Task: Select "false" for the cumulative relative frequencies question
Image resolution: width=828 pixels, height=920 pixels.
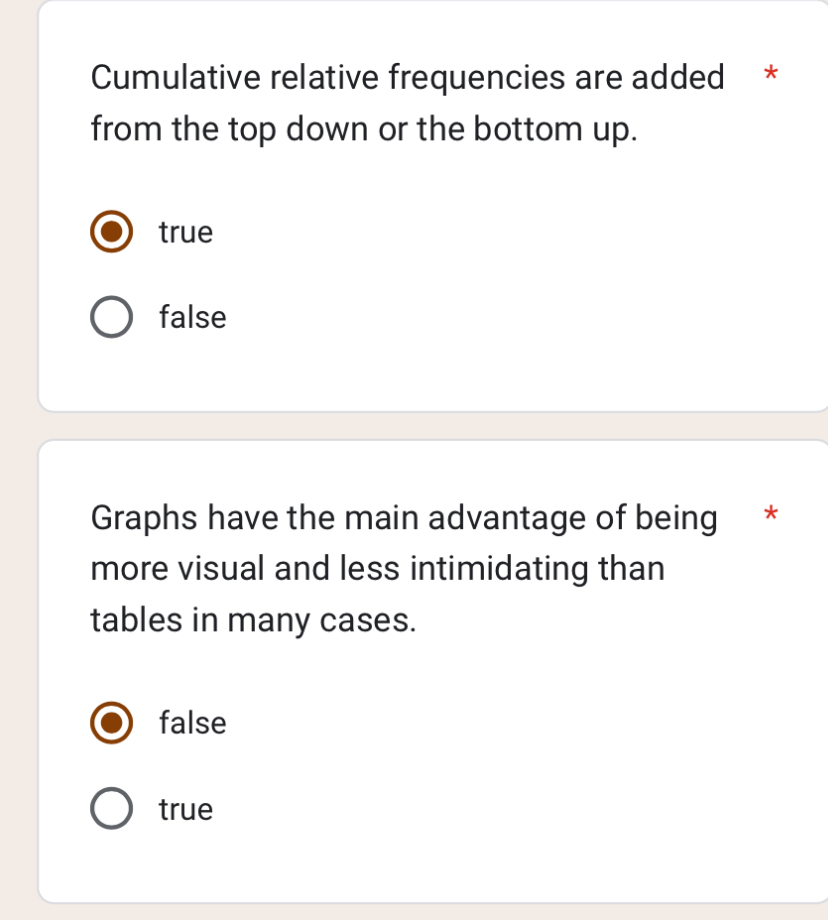Action: pyautogui.click(x=111, y=317)
